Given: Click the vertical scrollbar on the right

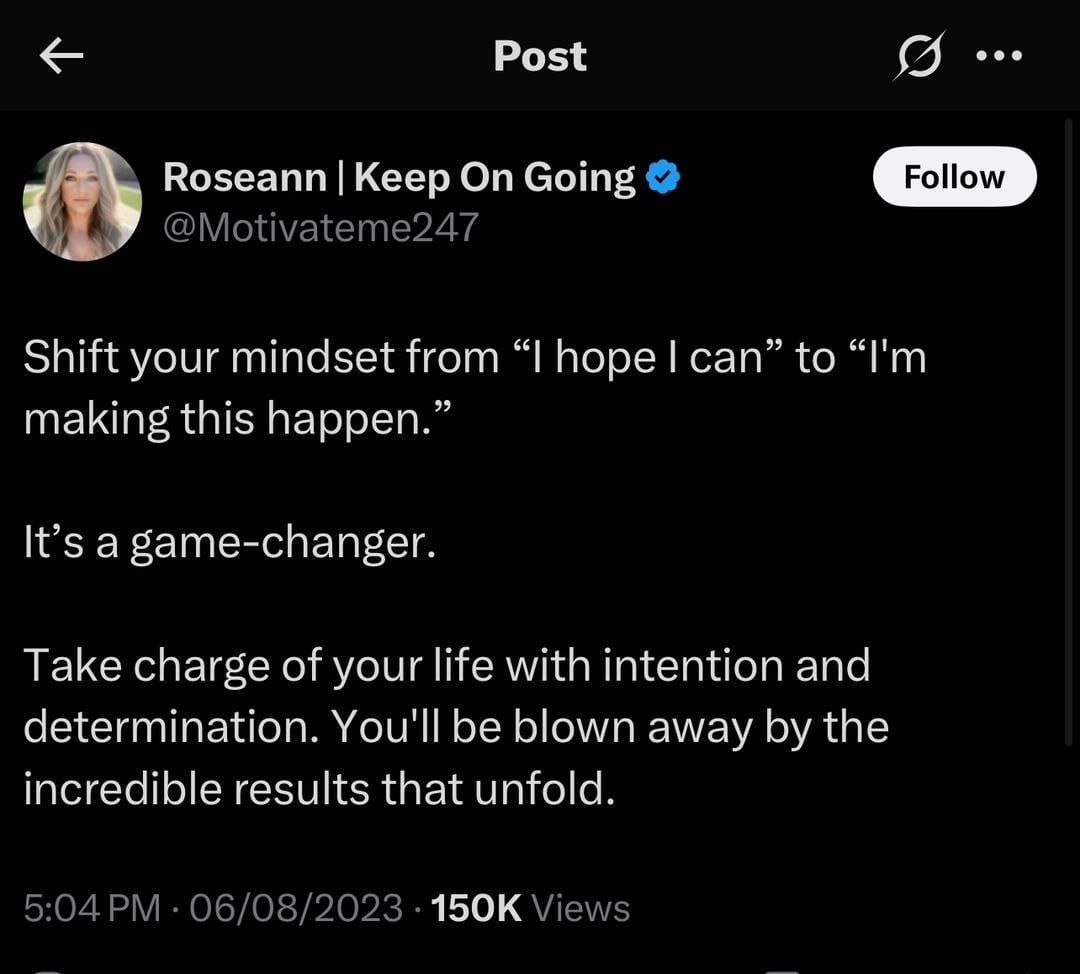Looking at the screenshot, I should click(x=1068, y=430).
